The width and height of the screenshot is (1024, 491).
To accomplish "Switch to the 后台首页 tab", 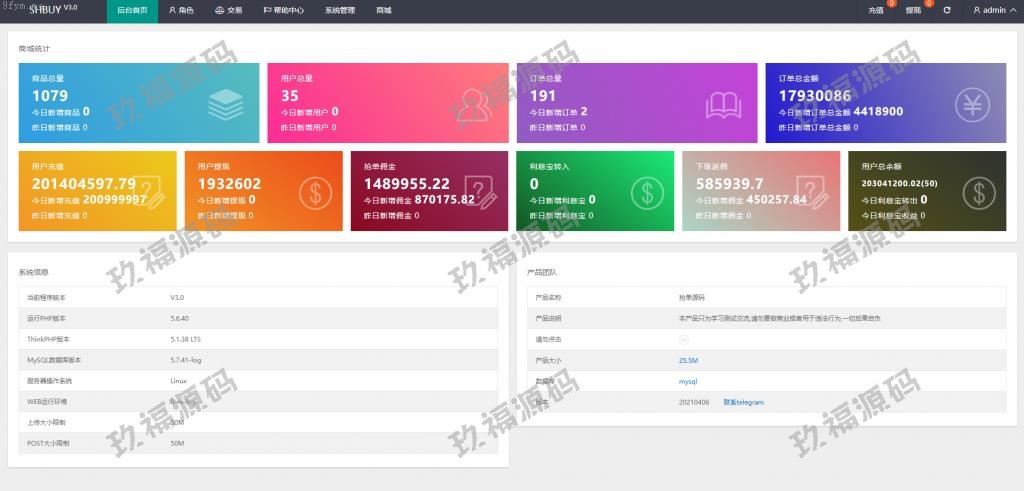I will (x=132, y=10).
